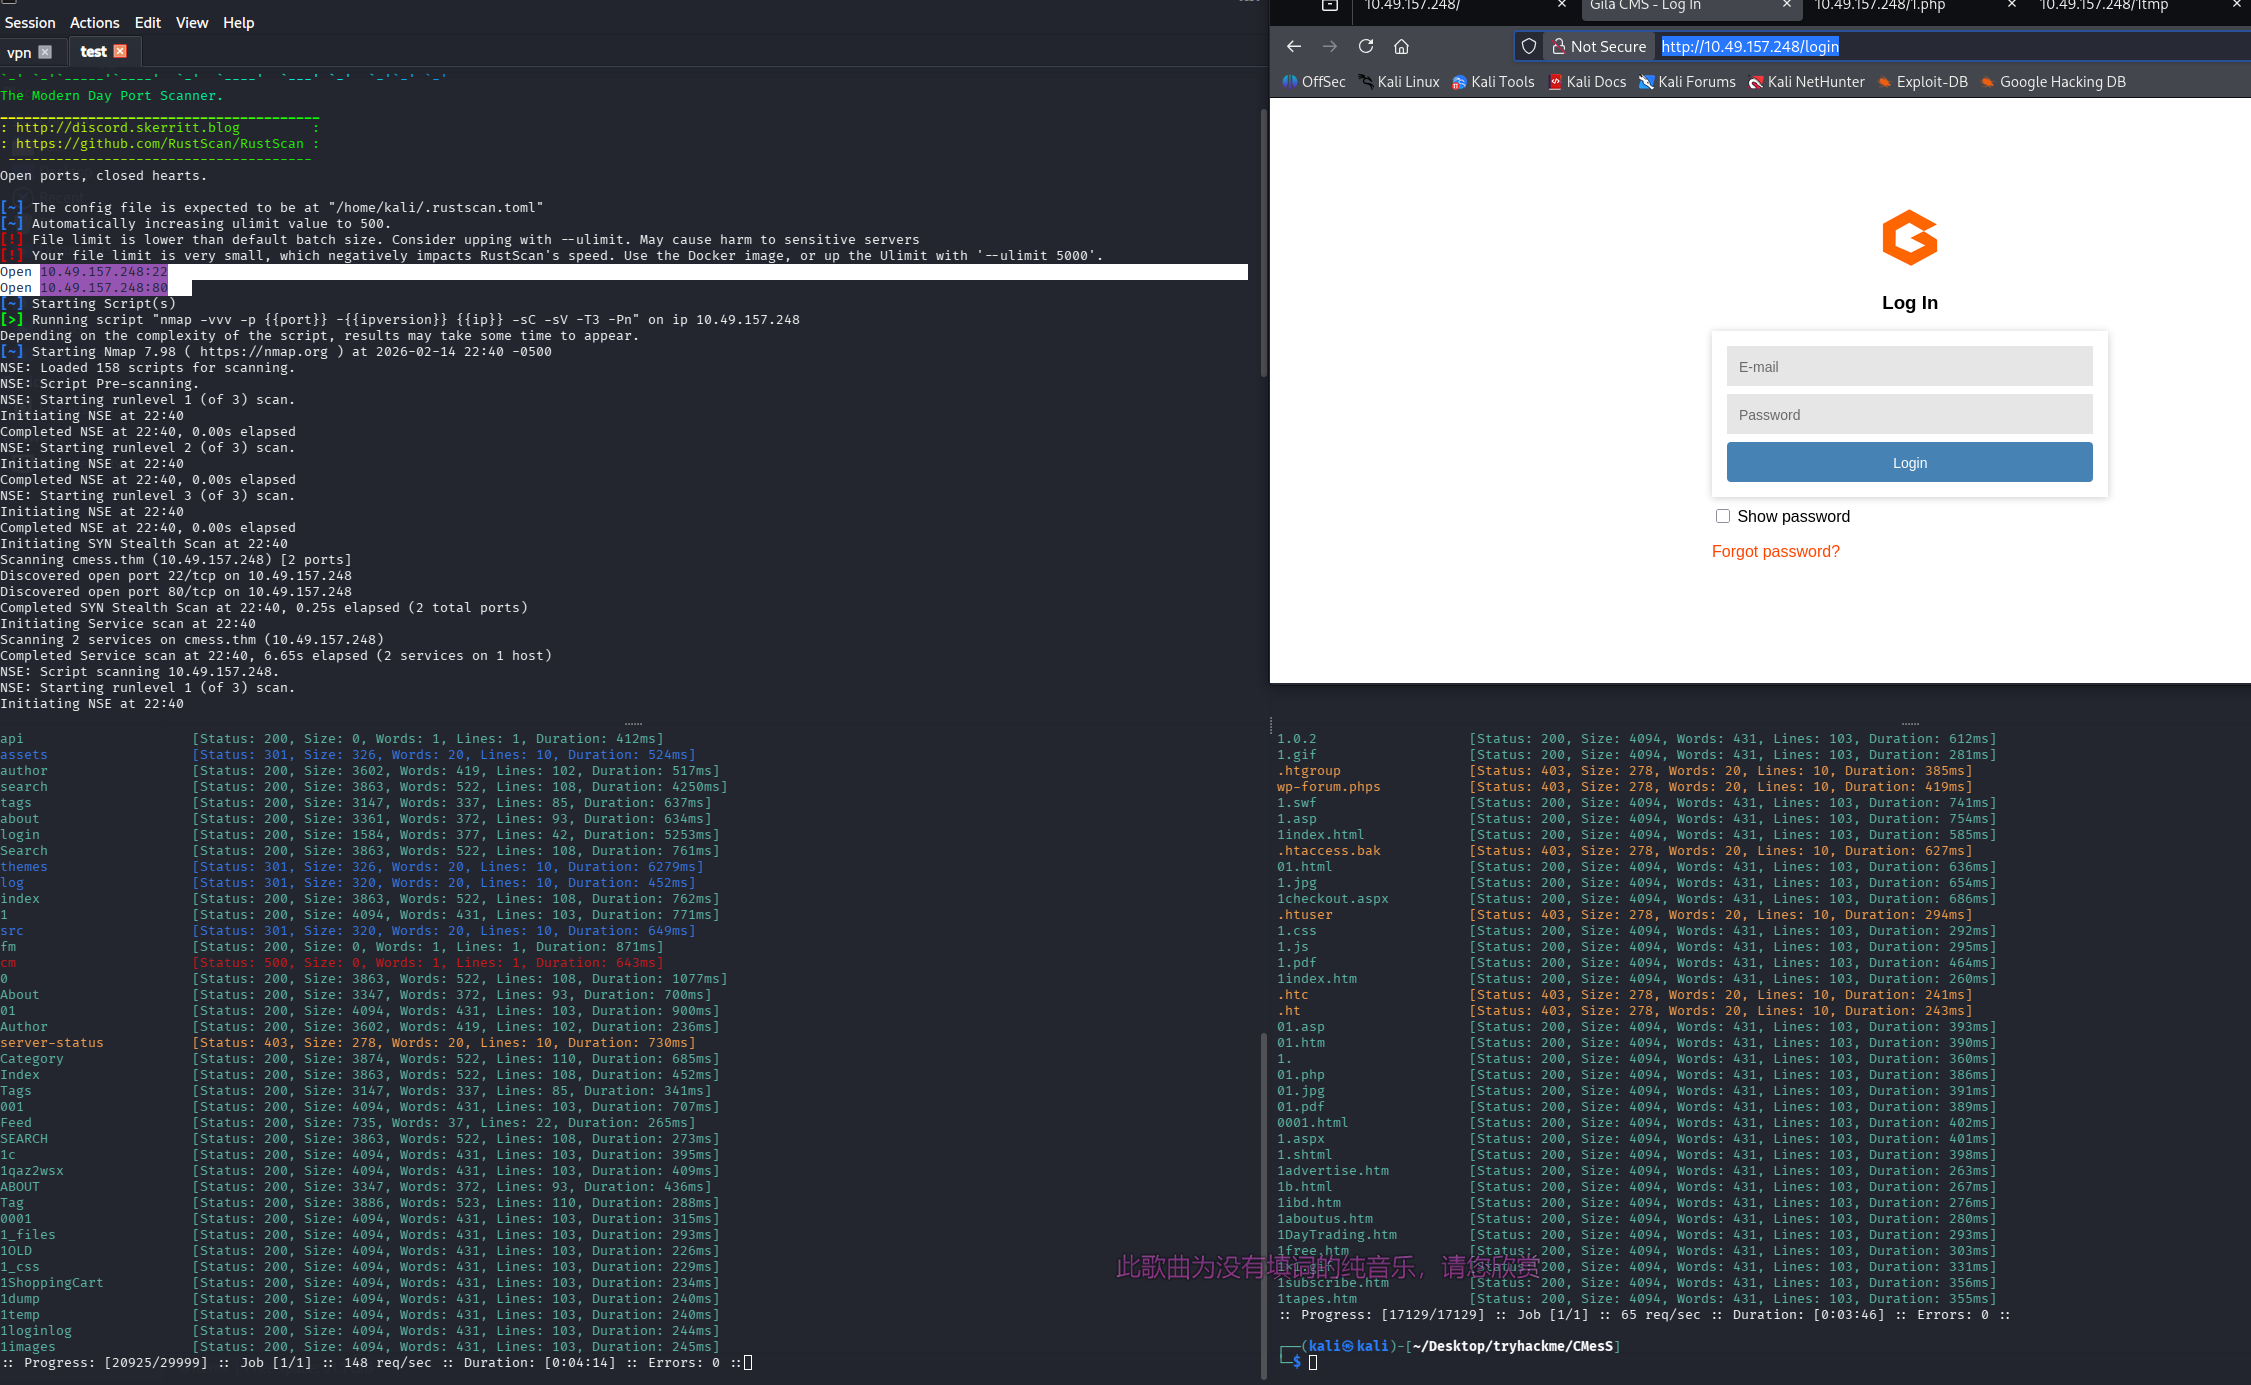Enable the Show password checkbox

click(1723, 516)
